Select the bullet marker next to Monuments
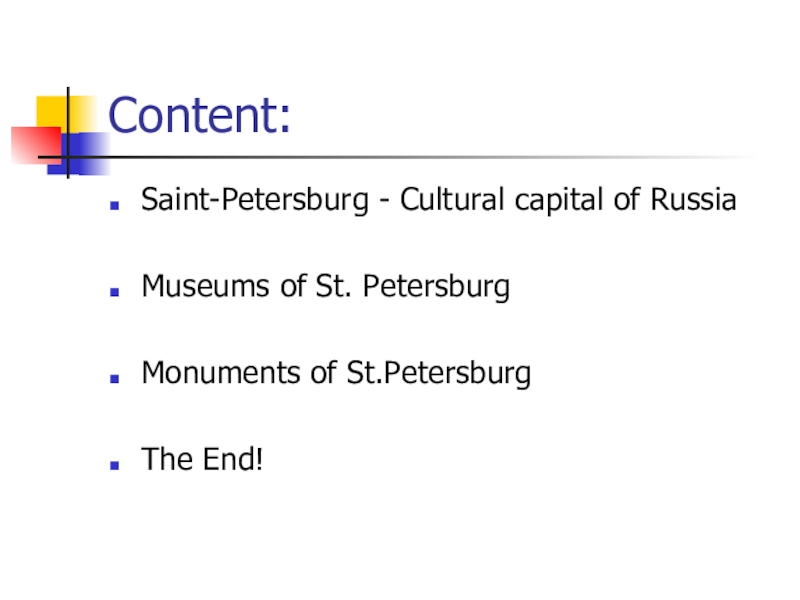This screenshot has height=600, width=800. (x=116, y=377)
